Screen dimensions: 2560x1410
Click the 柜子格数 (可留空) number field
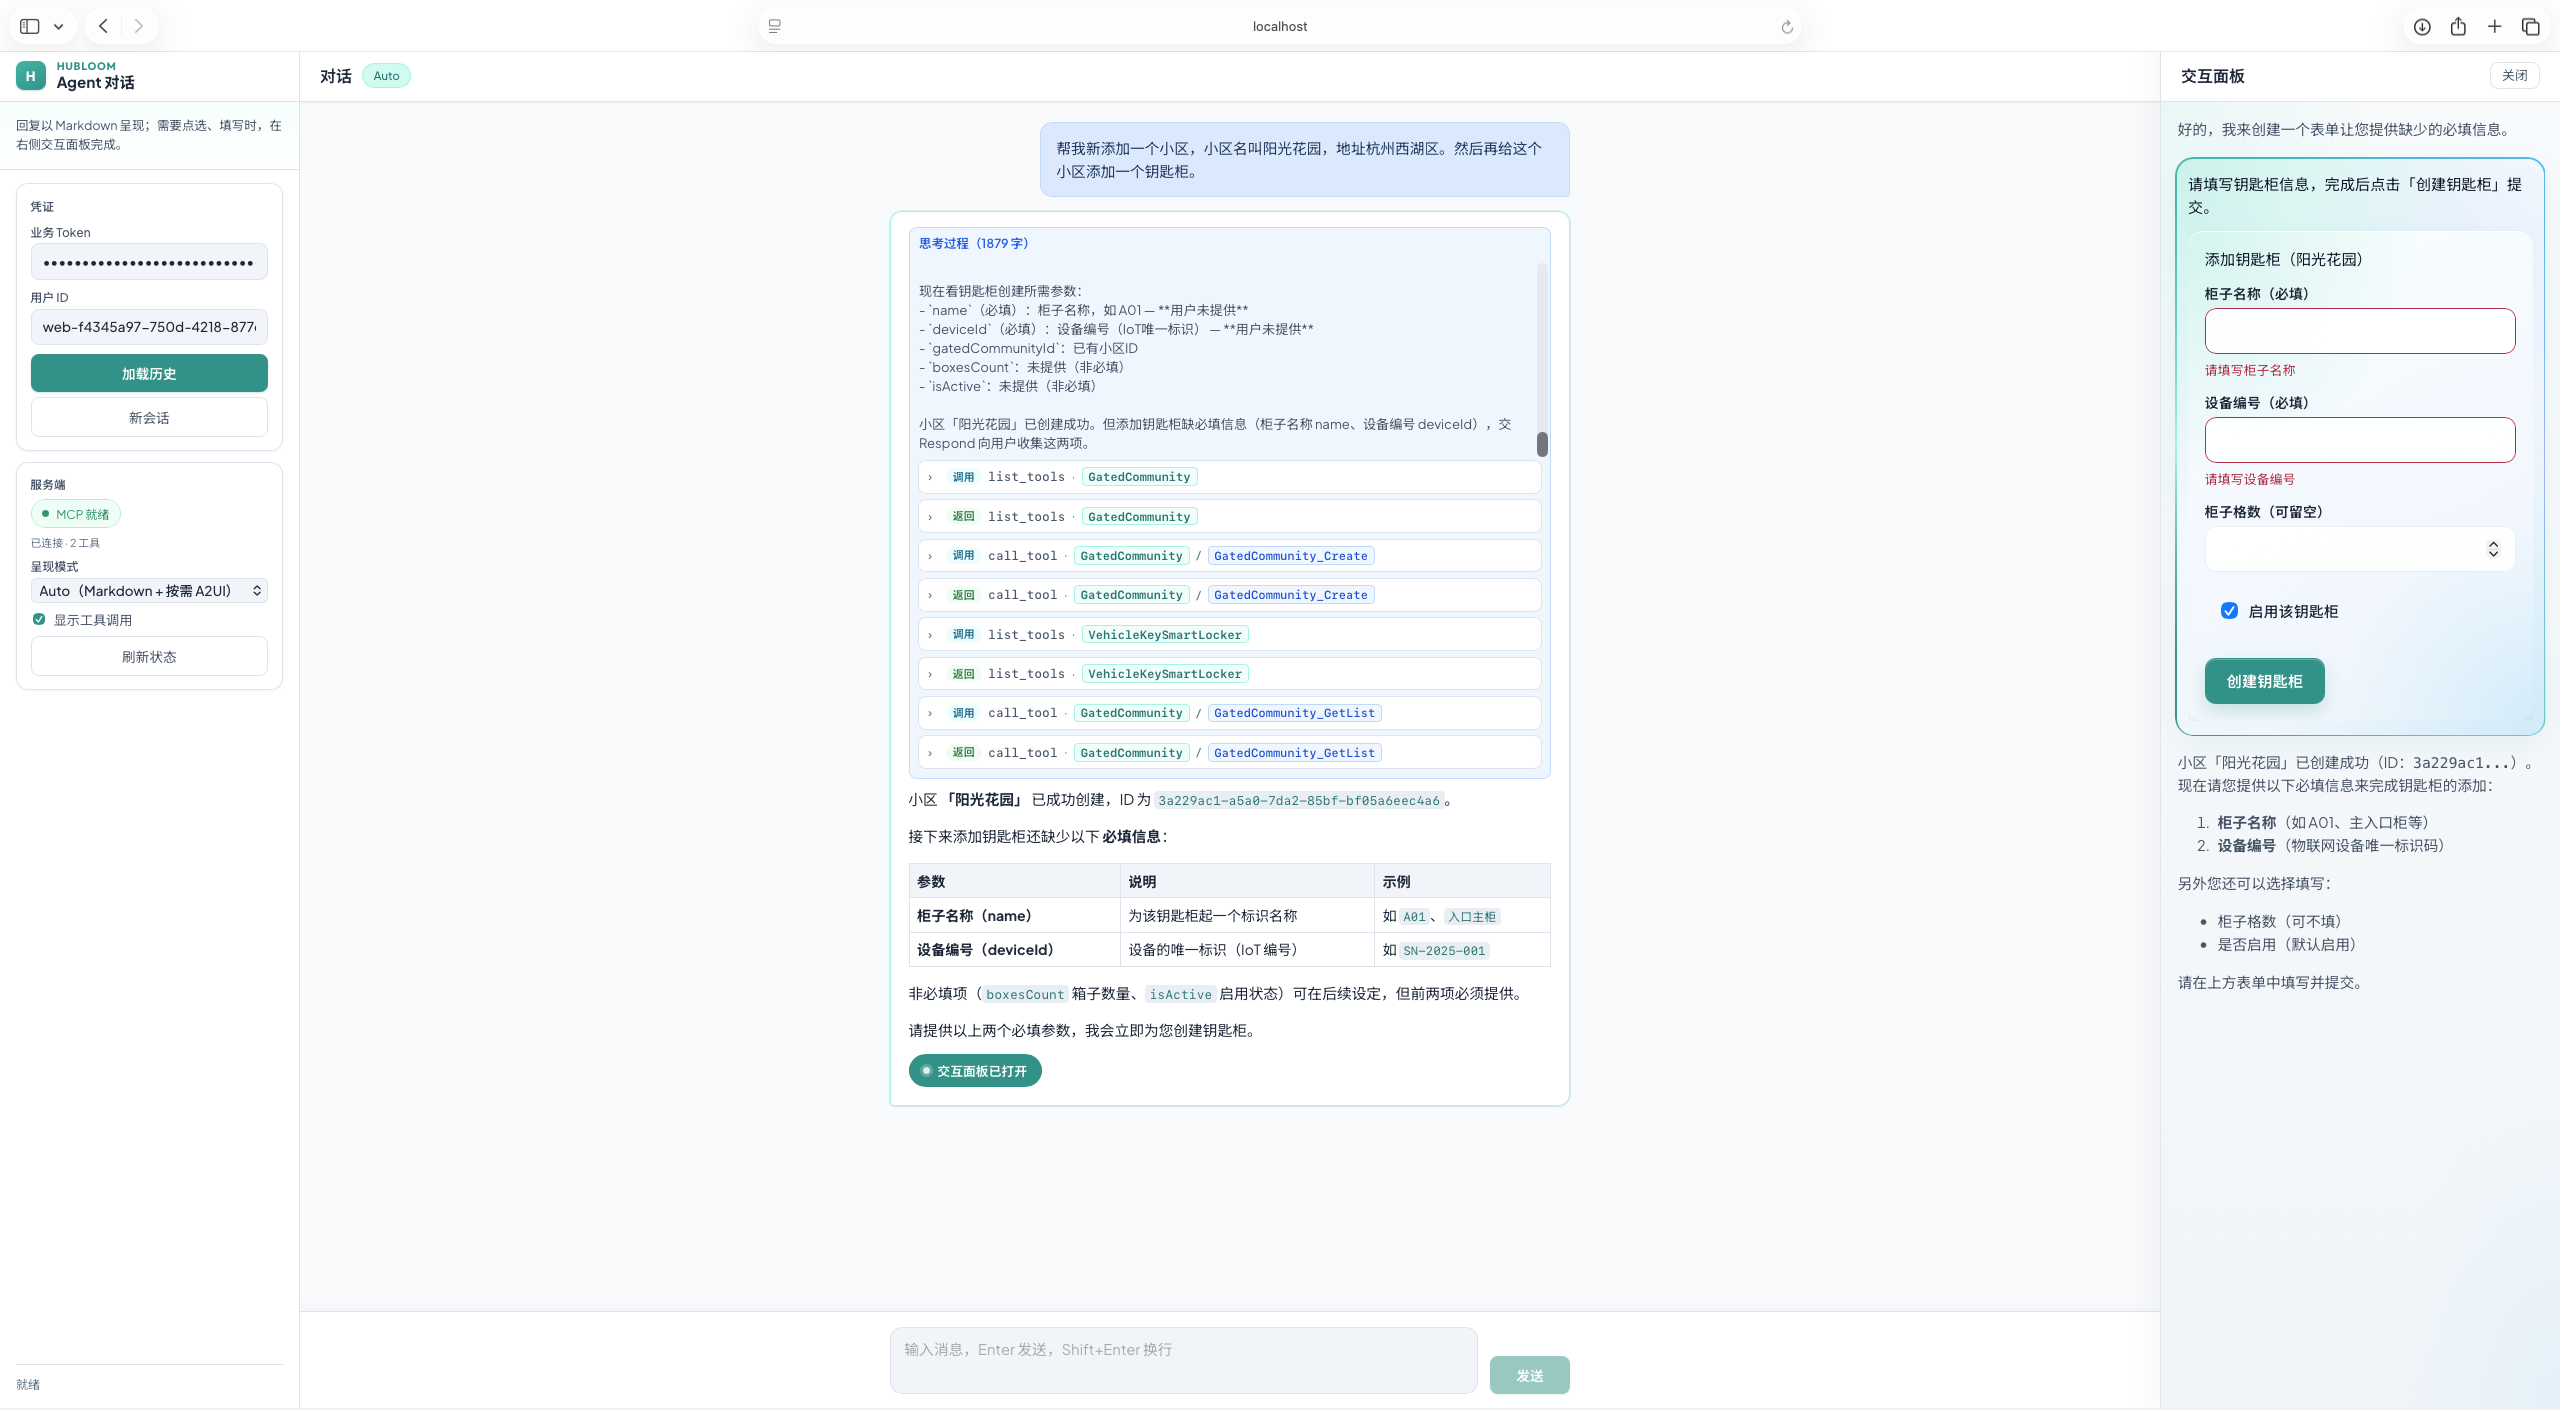(2360, 549)
